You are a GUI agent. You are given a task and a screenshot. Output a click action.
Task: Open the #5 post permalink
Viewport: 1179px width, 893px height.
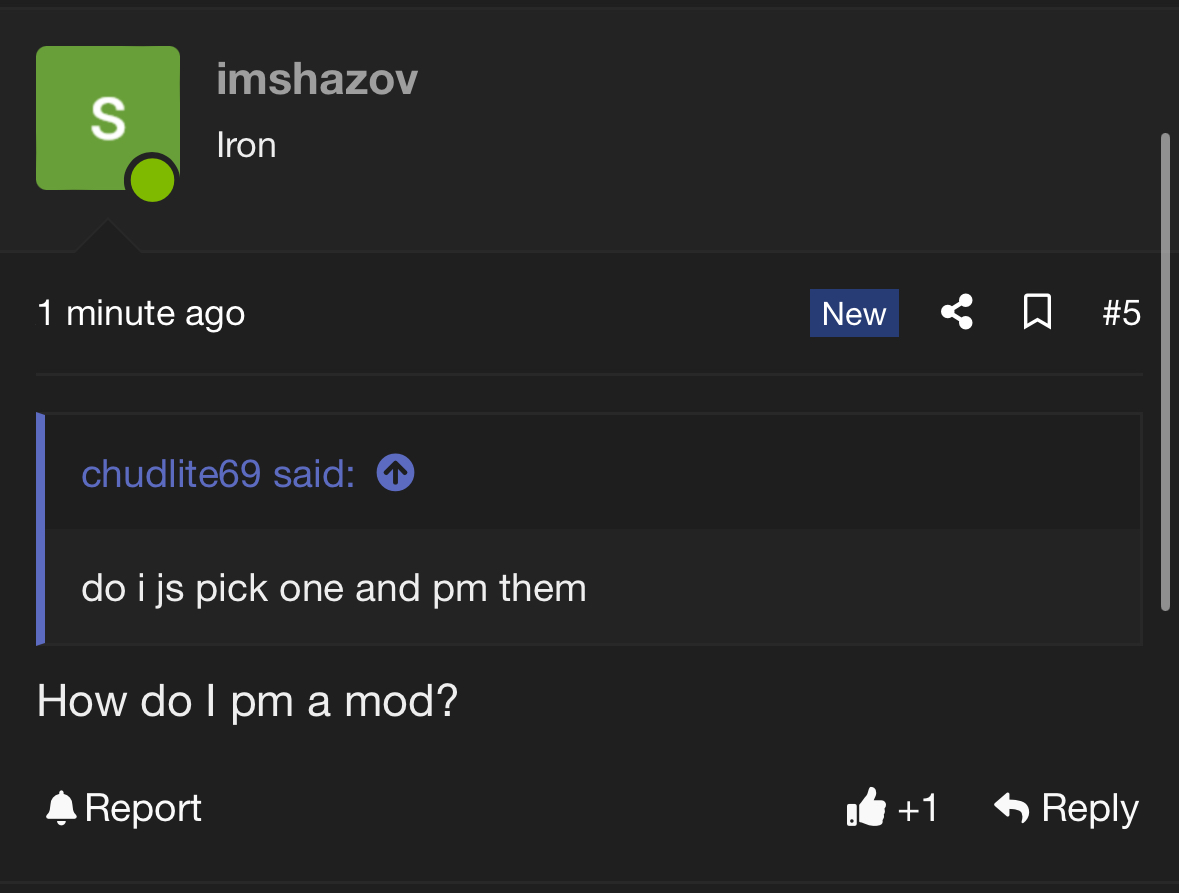click(1121, 313)
